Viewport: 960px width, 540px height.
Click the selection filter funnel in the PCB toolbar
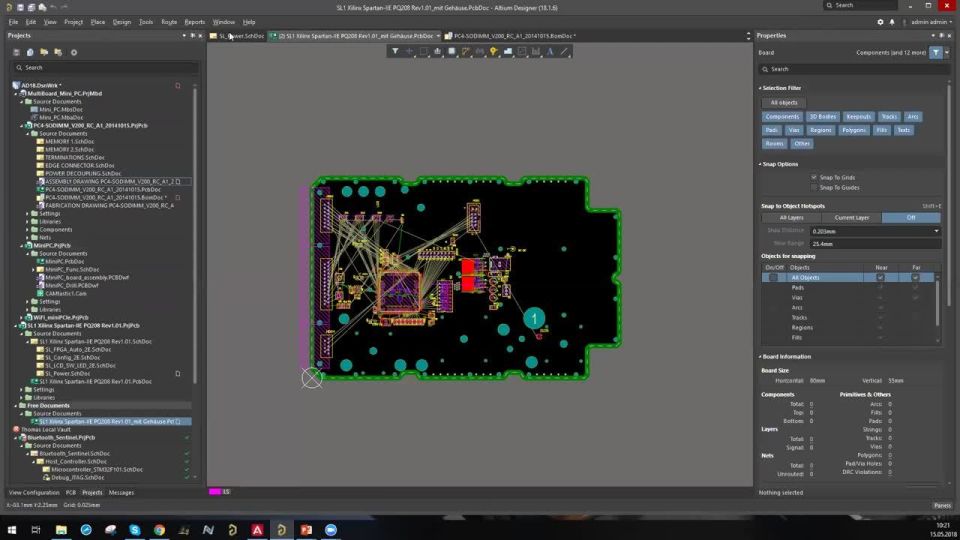tap(395, 51)
